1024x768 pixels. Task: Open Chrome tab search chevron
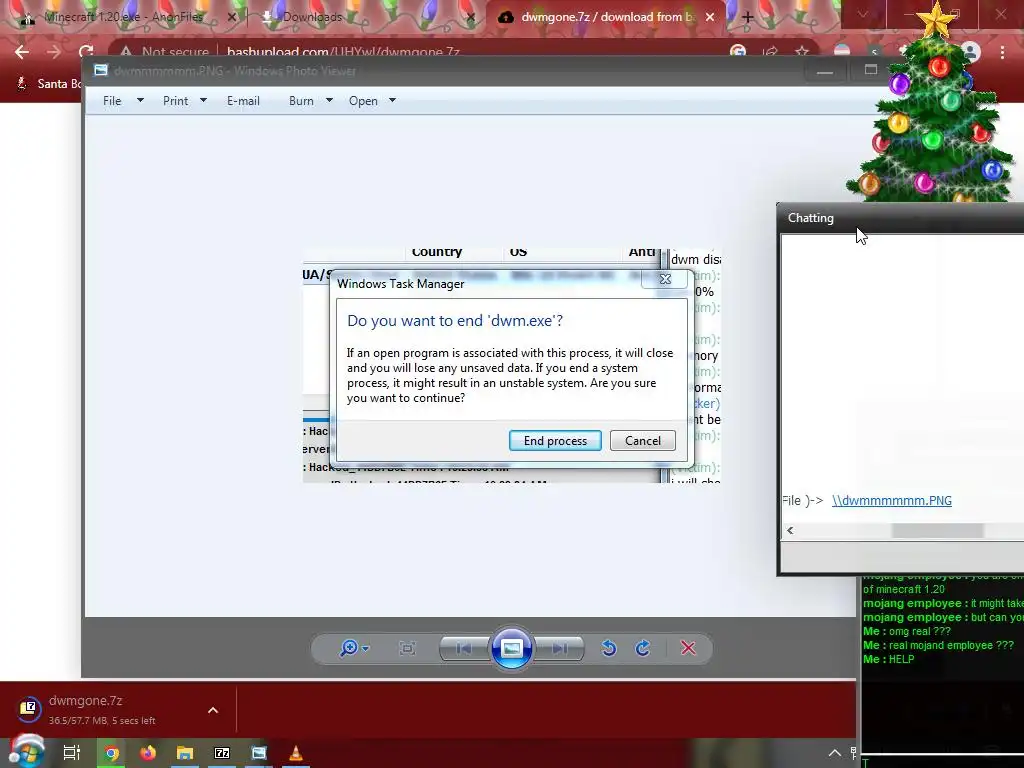click(863, 14)
